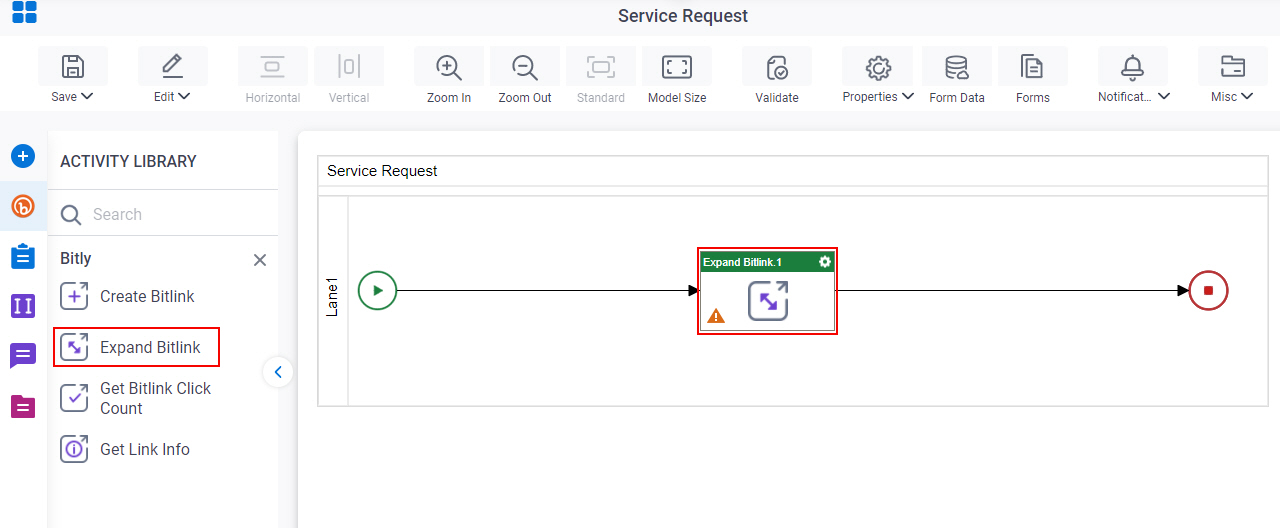Open Expand Bitlink.1 settings gear
Viewport: 1280px width, 528px height.
[x=825, y=261]
